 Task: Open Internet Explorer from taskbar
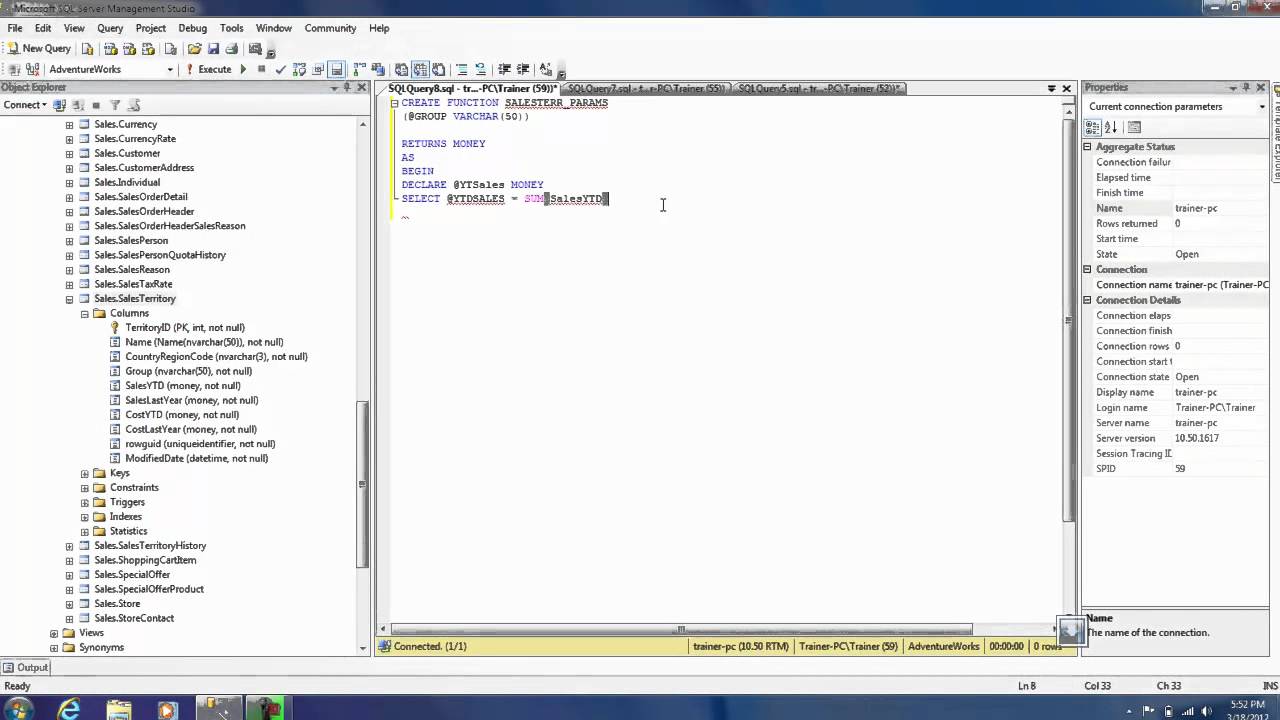coord(69,709)
